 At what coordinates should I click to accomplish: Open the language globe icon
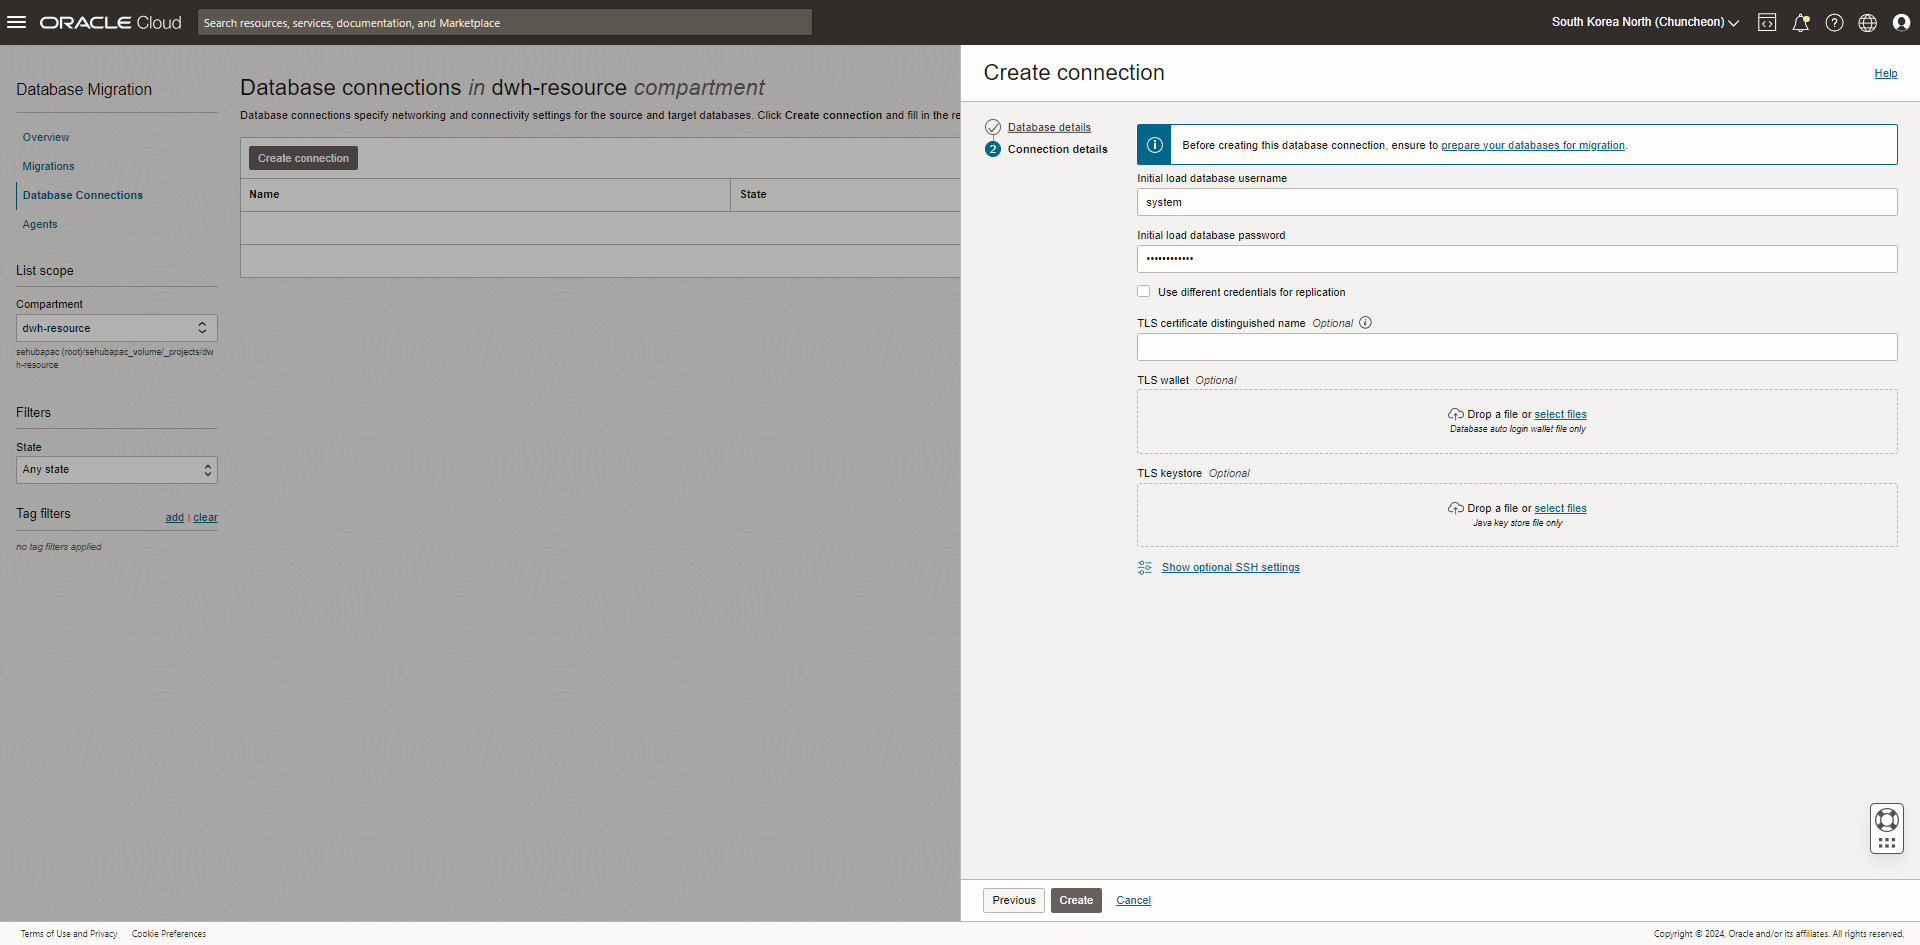(x=1867, y=22)
